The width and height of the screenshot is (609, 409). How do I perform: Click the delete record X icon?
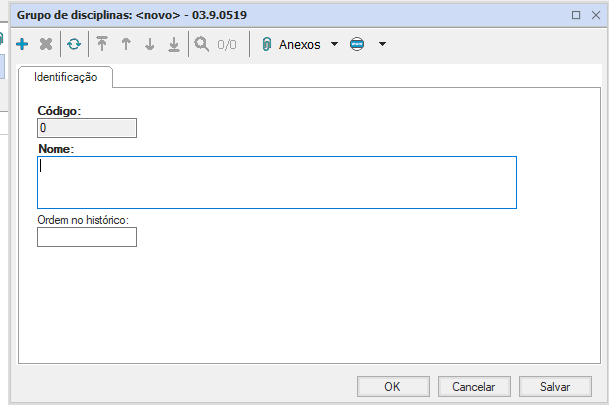point(45,45)
